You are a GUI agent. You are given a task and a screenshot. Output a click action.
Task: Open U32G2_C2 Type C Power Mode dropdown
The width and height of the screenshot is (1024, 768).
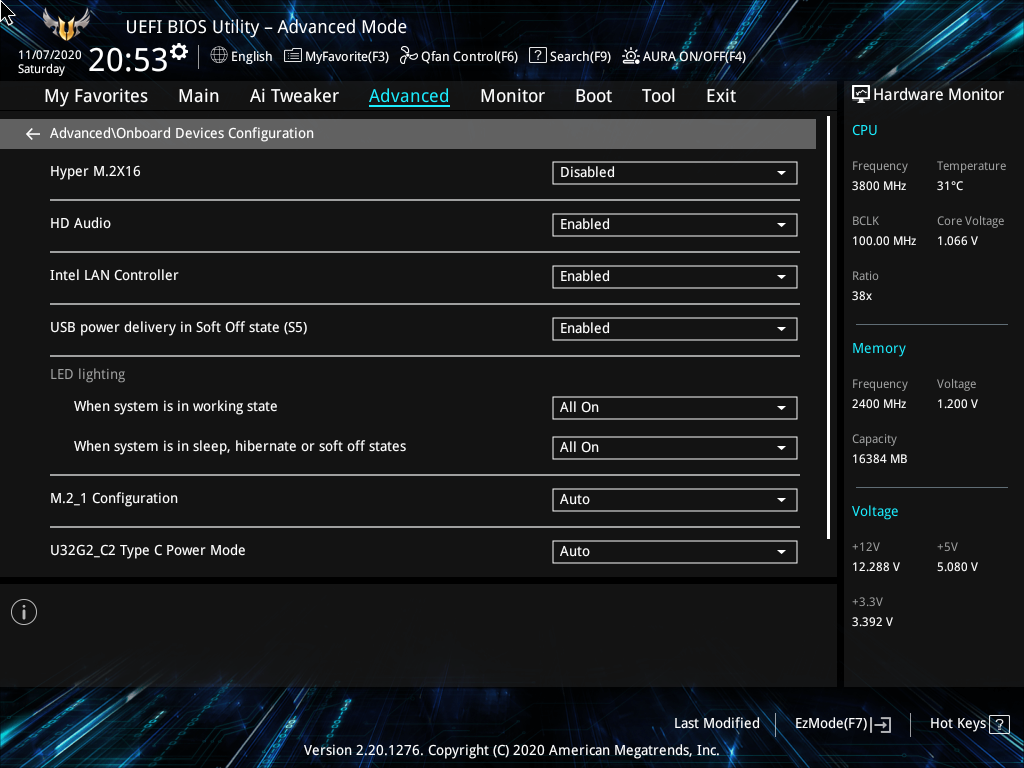pyautogui.click(x=675, y=552)
